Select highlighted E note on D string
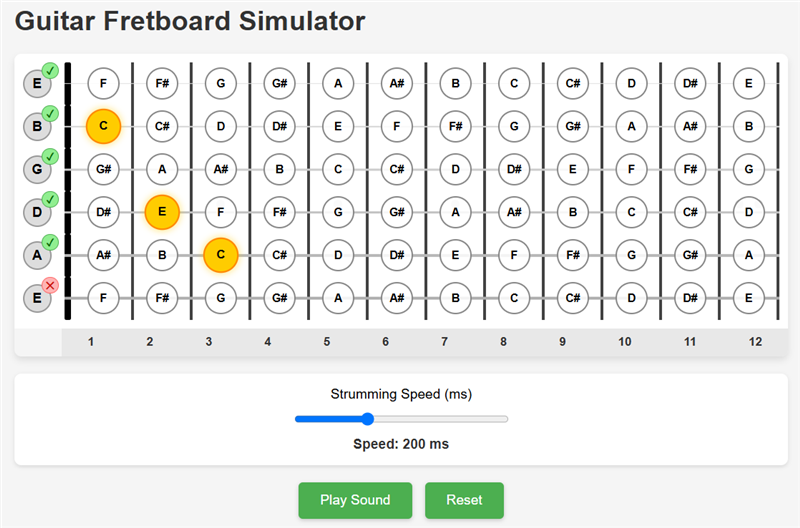Screen dimensions: 800x528 tap(162, 212)
